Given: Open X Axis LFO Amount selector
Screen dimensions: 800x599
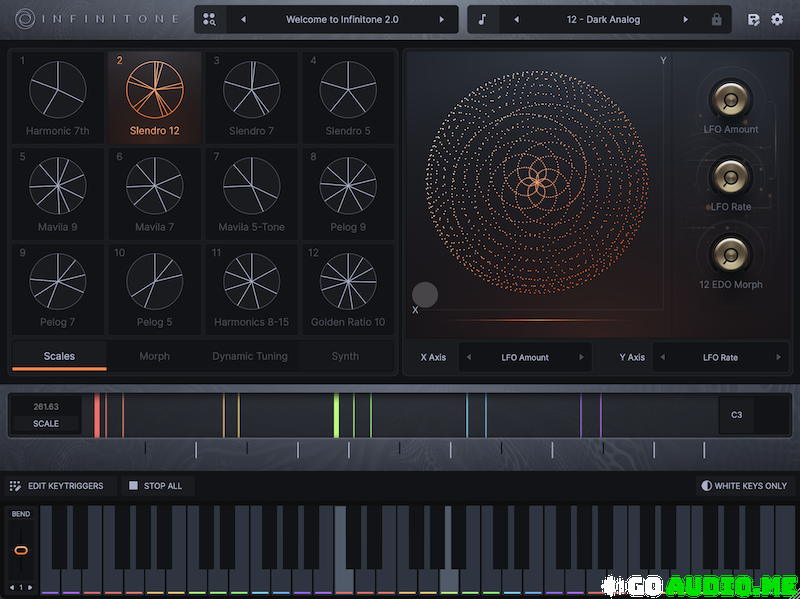Looking at the screenshot, I should tap(525, 357).
